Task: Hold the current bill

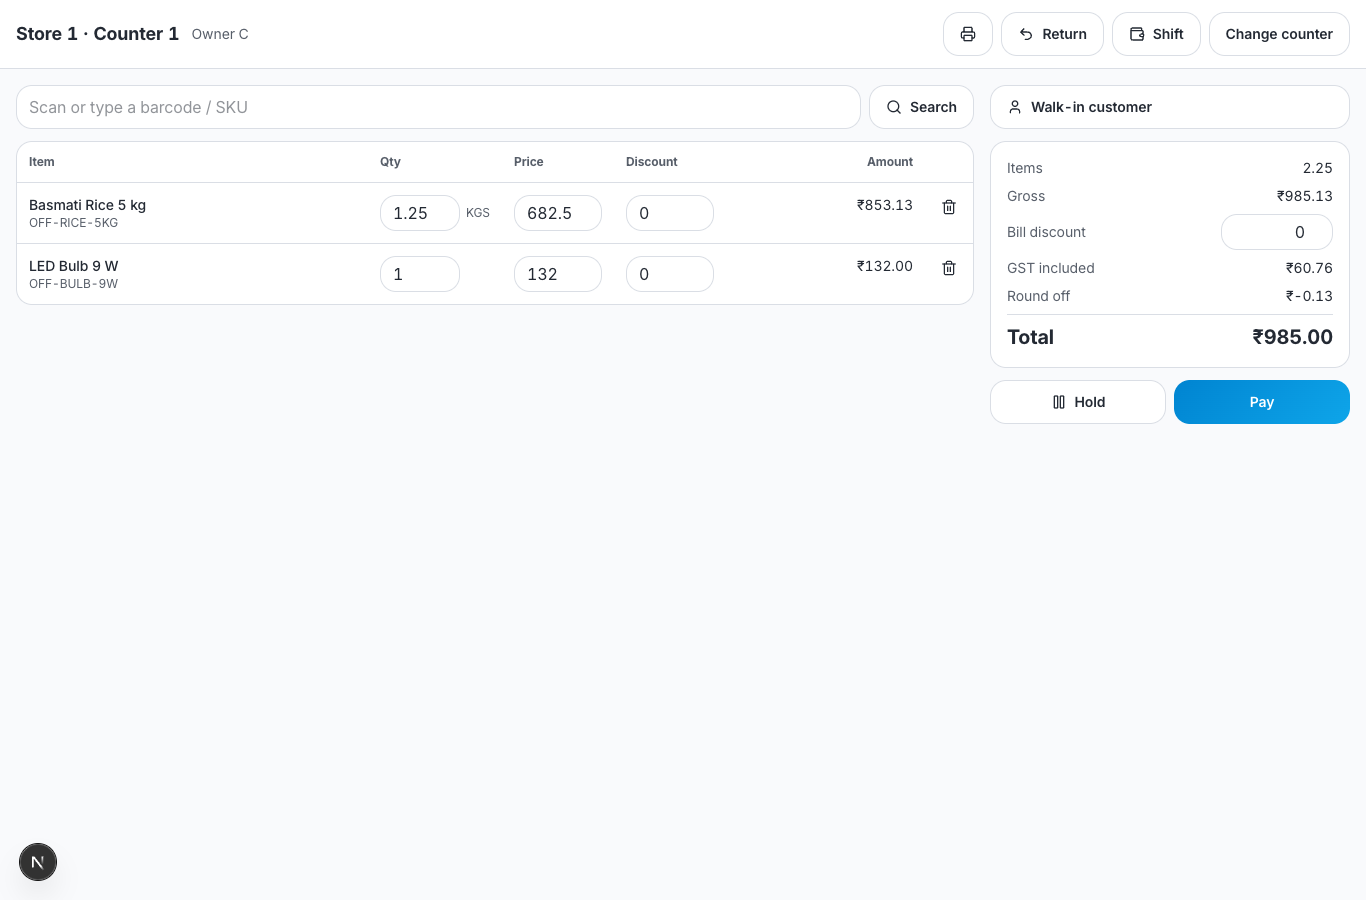Action: [x=1078, y=402]
